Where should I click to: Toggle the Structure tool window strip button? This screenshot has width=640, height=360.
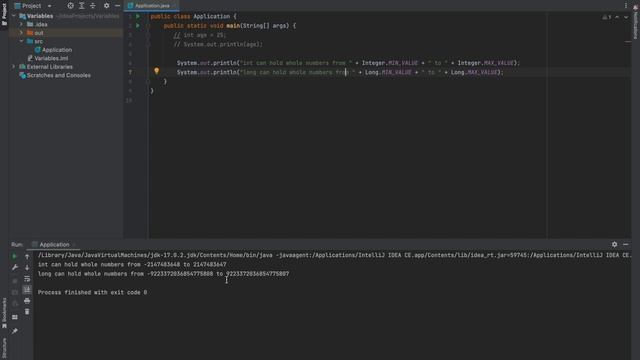pyautogui.click(x=4, y=348)
